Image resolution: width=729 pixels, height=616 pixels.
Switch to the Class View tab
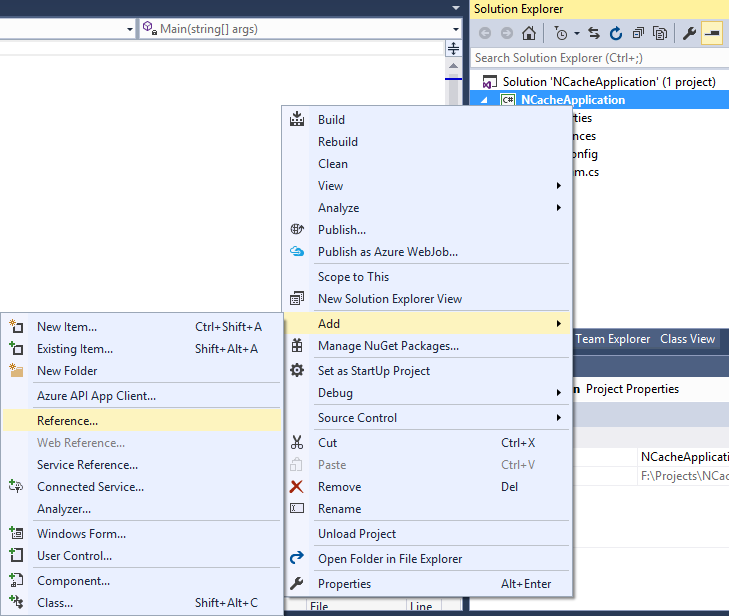point(687,339)
